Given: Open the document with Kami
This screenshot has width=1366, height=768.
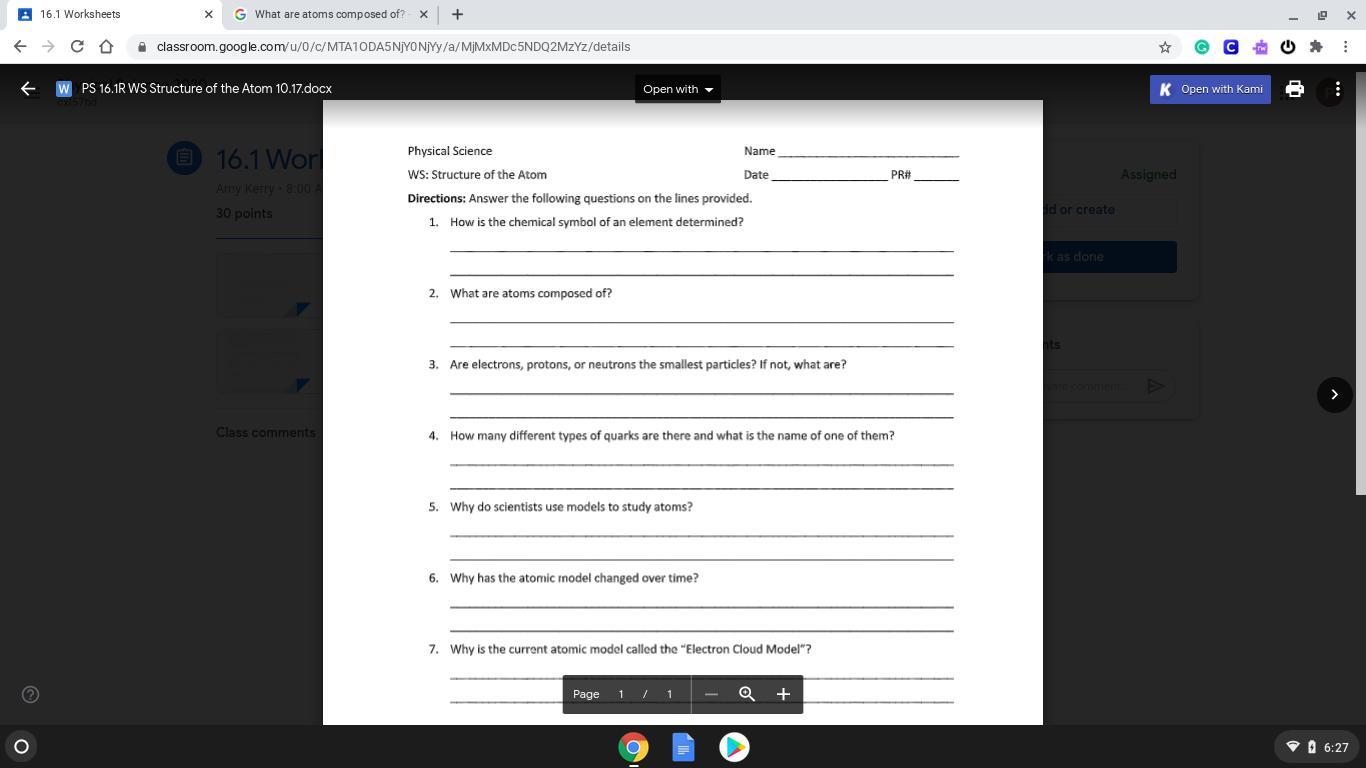Looking at the screenshot, I should point(1210,89).
